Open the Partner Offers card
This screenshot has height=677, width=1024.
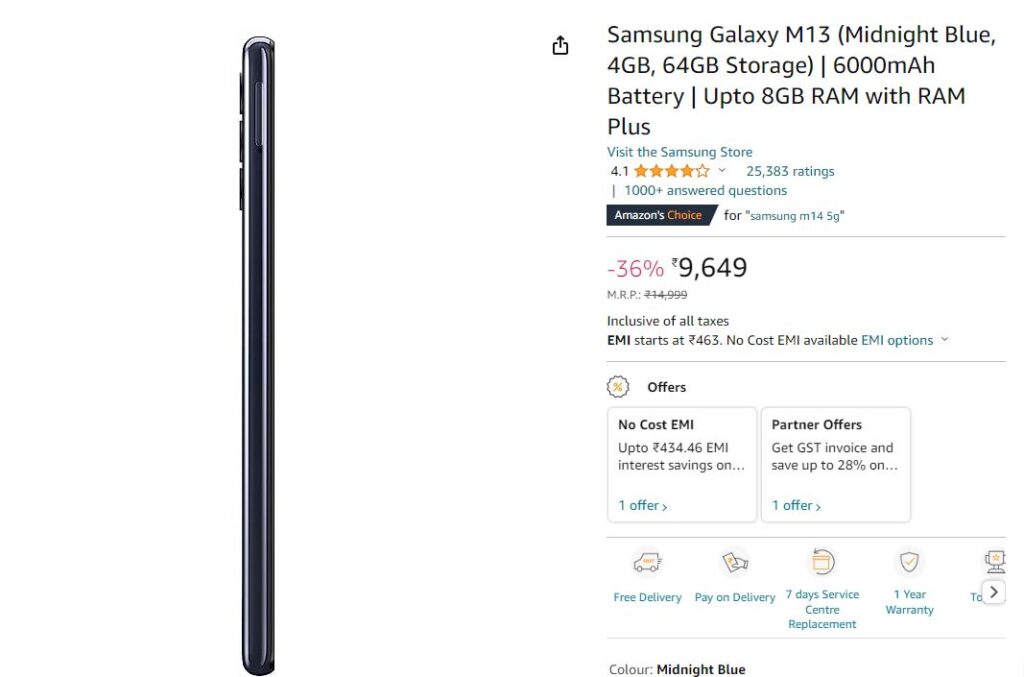click(835, 464)
